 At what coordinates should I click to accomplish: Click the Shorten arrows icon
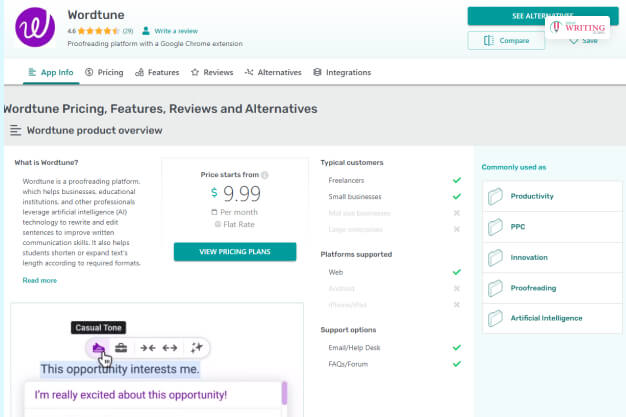[x=148, y=348]
